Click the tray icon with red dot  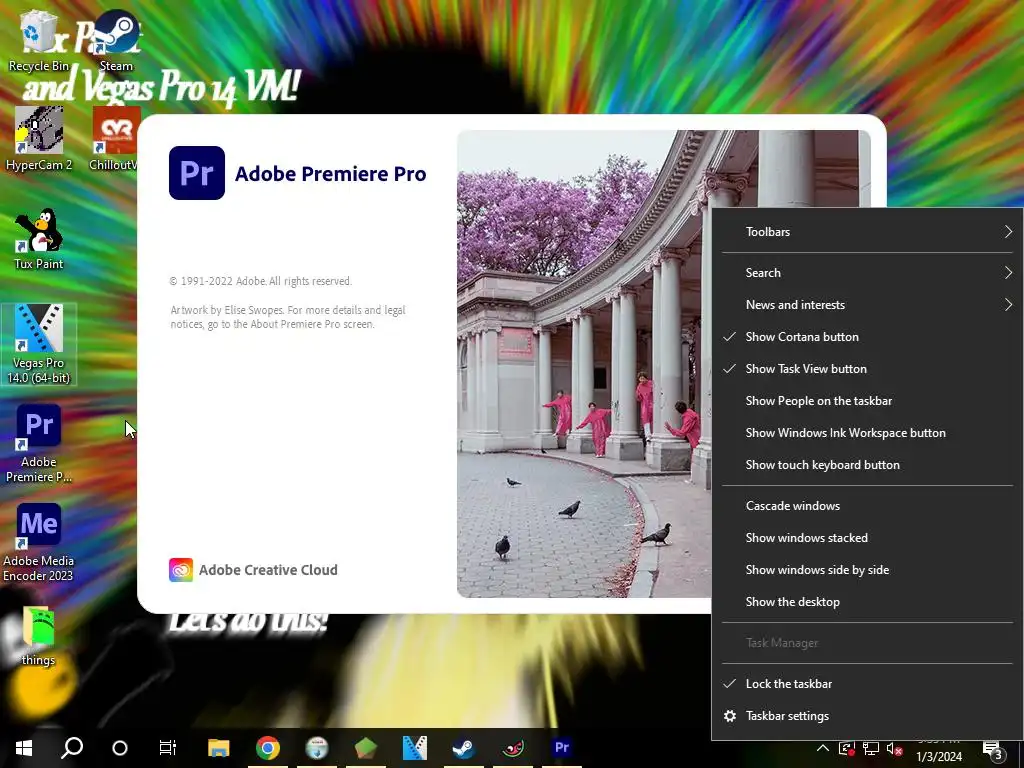point(847,749)
